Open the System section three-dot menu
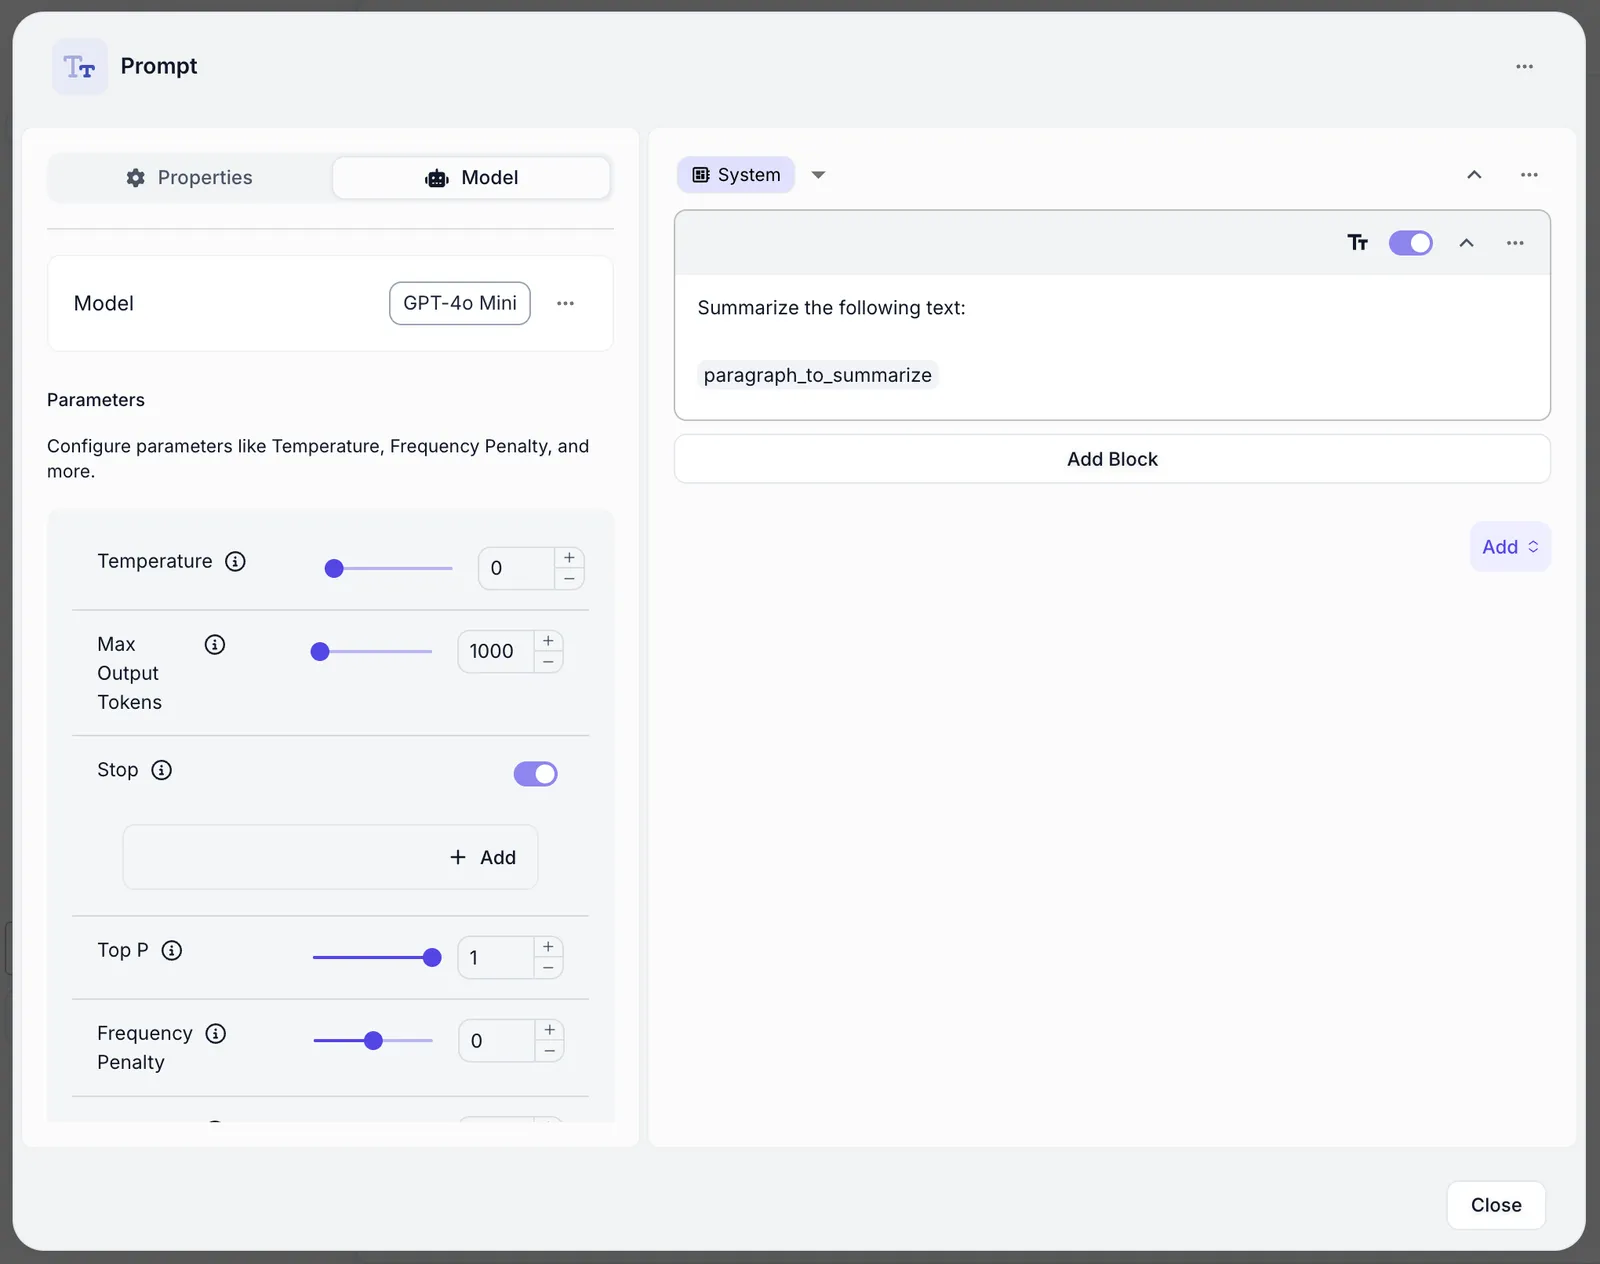The height and width of the screenshot is (1264, 1600). [1529, 175]
